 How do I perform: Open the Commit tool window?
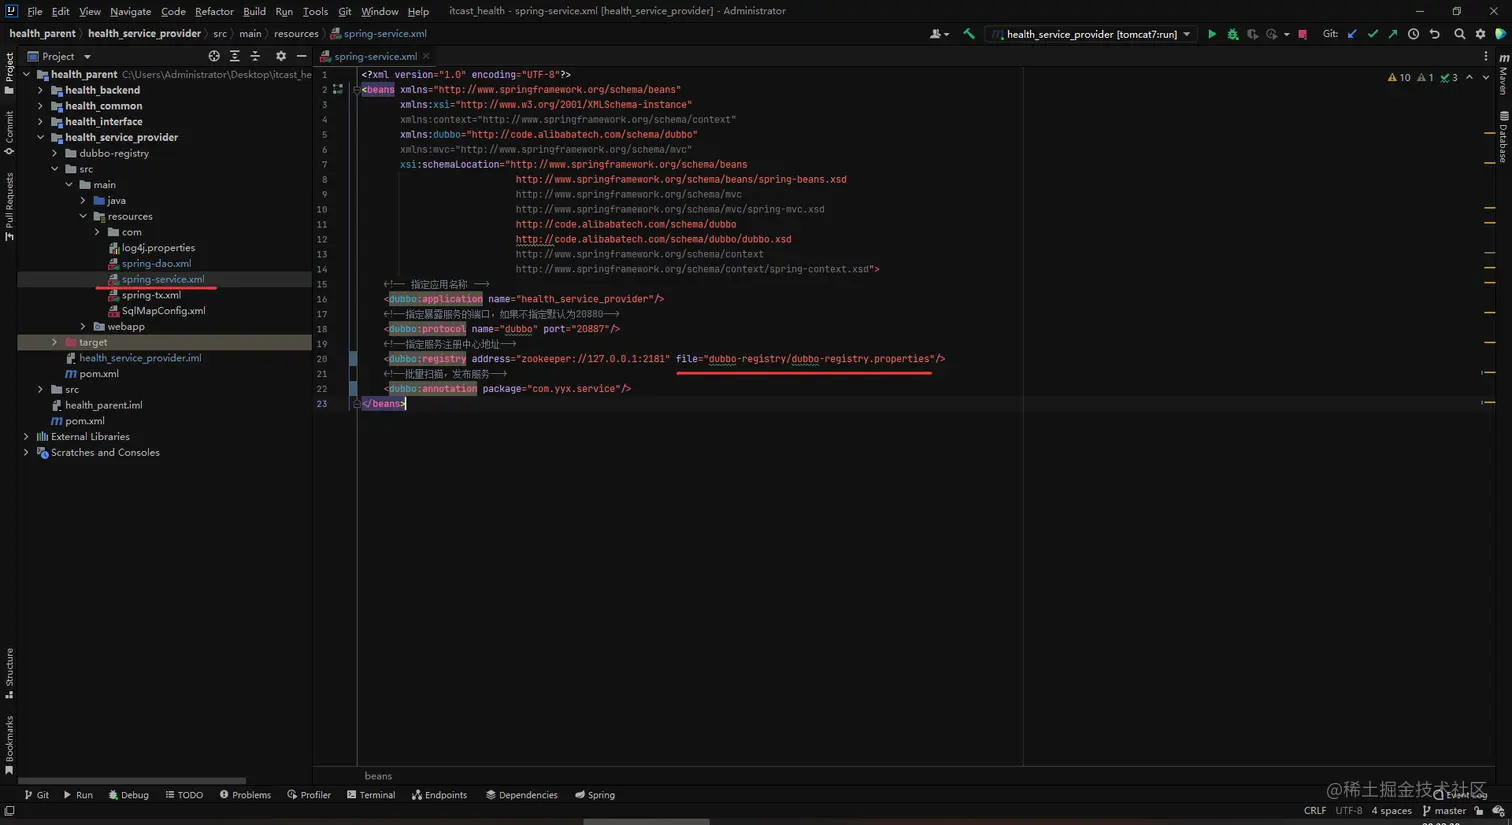[9, 132]
